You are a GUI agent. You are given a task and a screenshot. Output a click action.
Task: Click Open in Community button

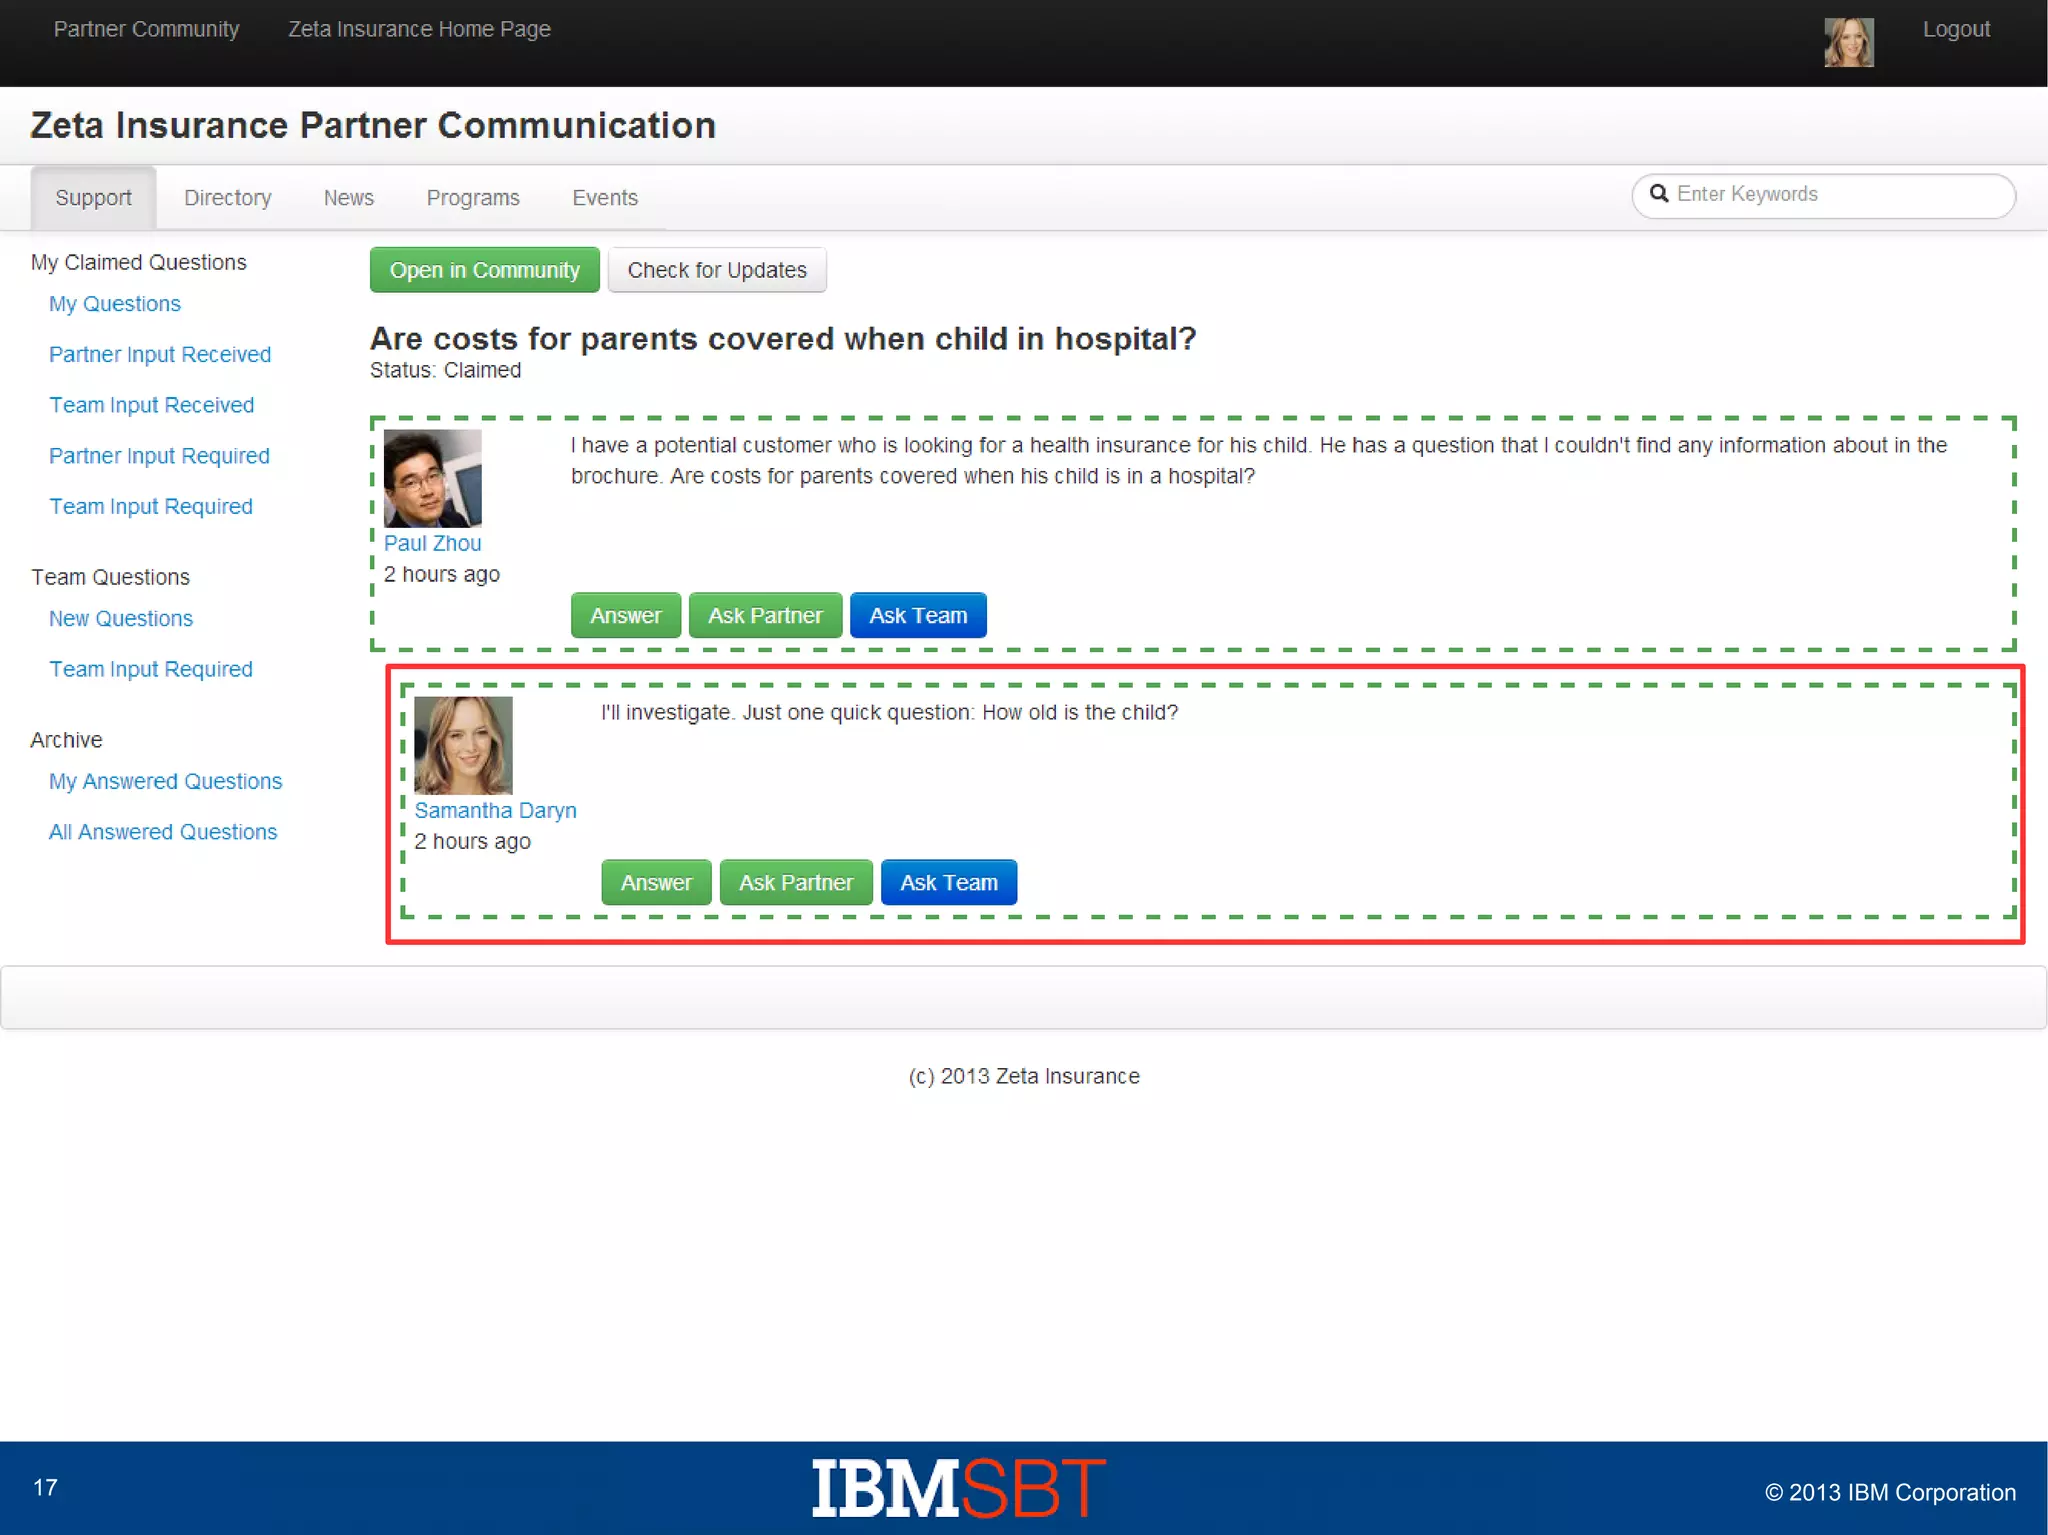(485, 270)
